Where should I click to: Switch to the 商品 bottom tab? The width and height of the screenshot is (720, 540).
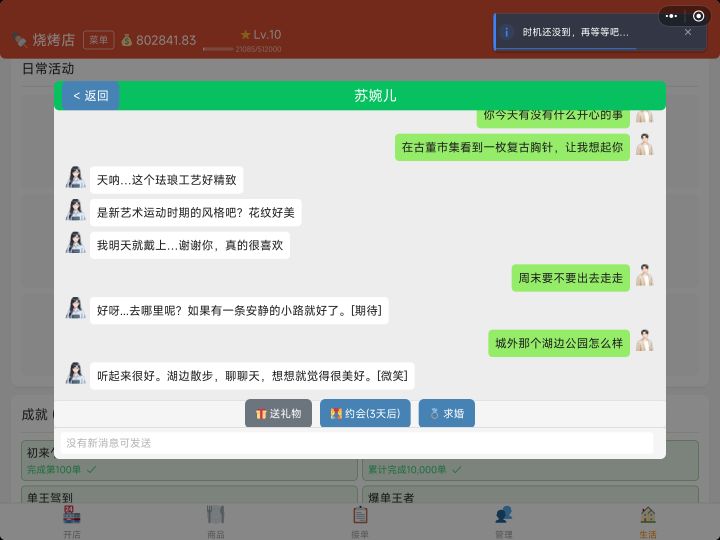pyautogui.click(x=215, y=522)
